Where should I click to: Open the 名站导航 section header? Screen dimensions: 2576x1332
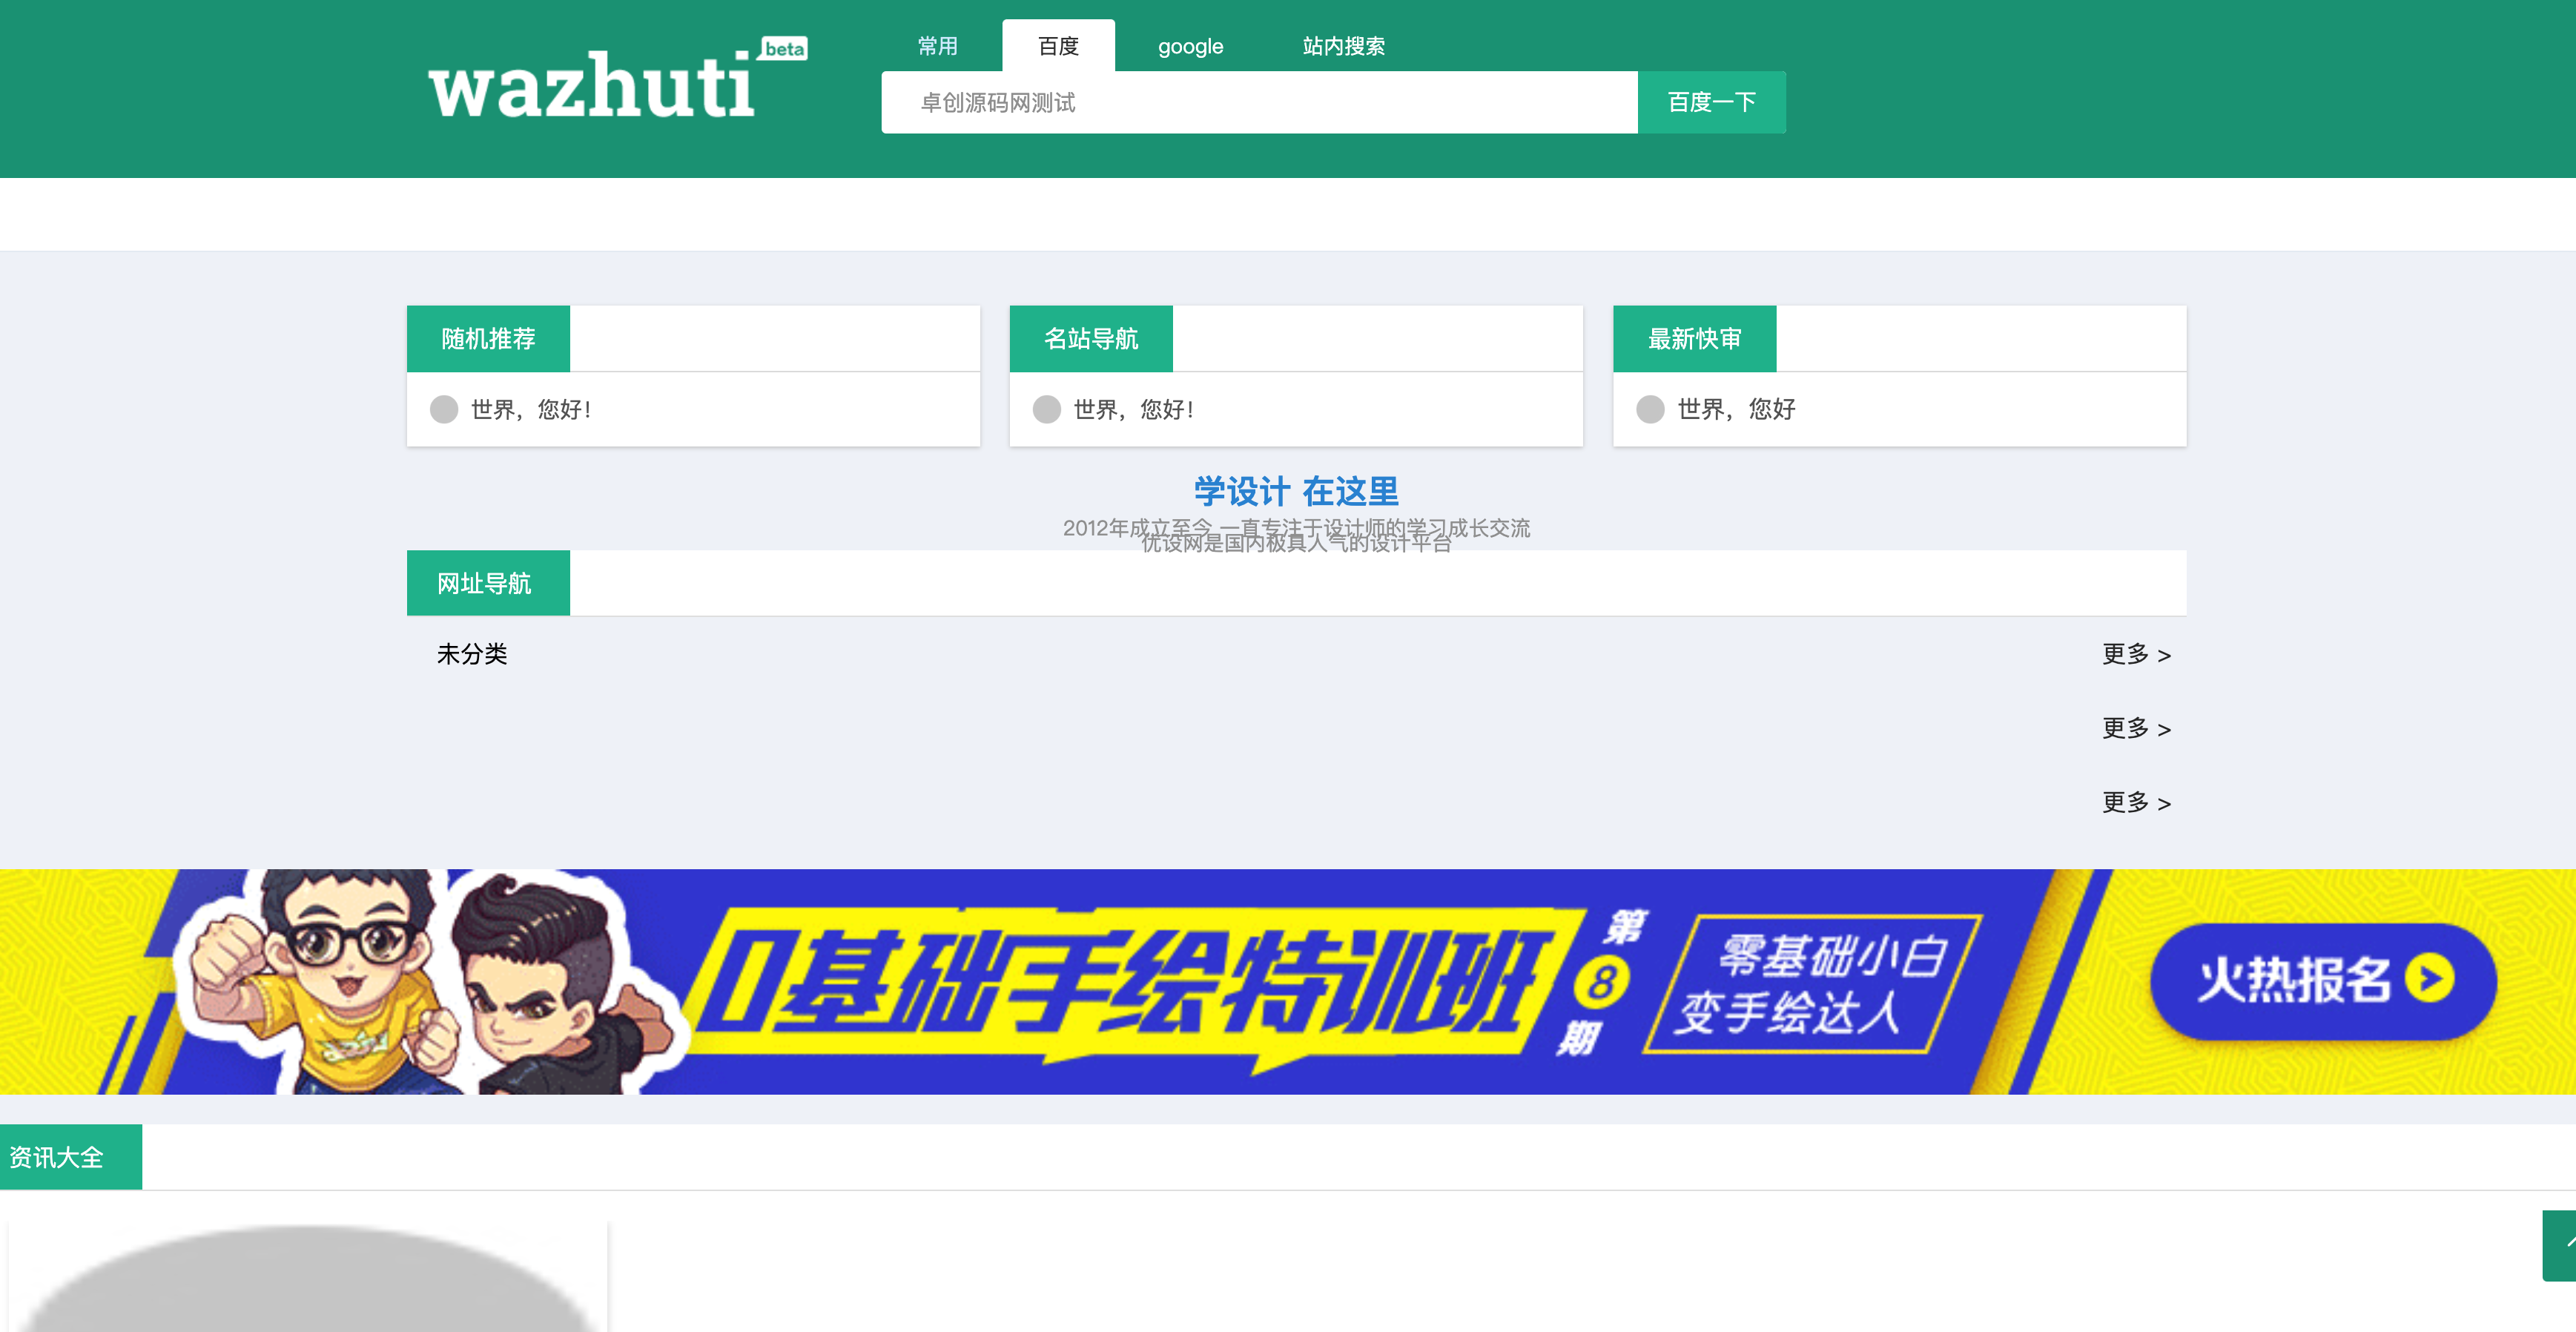point(1091,339)
